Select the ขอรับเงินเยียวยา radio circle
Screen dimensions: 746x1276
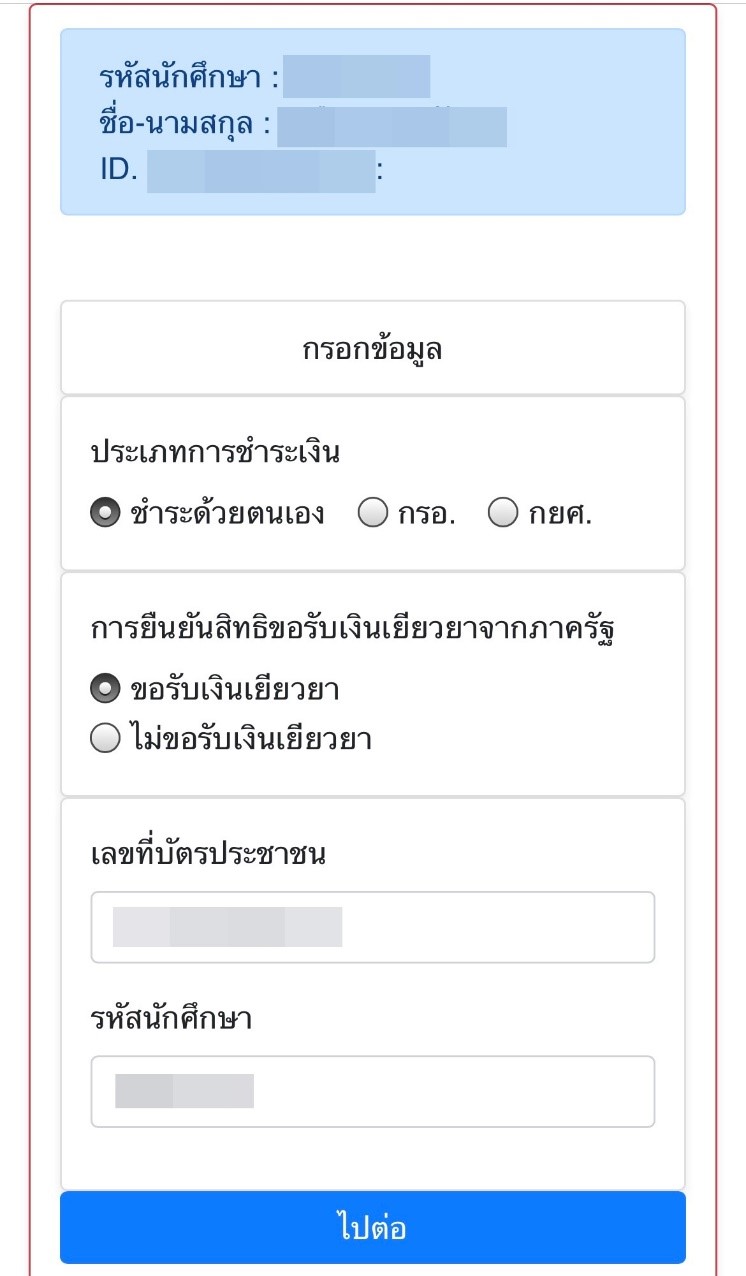[105, 689]
